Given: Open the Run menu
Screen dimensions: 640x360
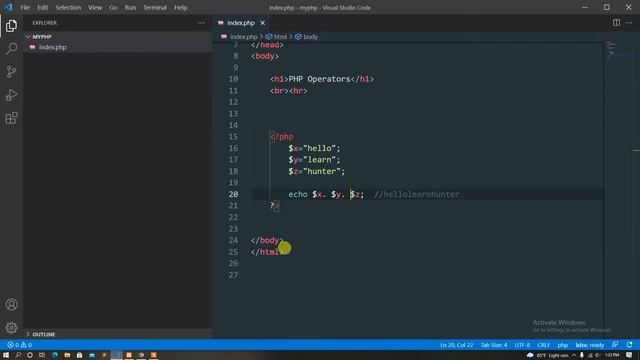Looking at the screenshot, I should click(130, 7).
